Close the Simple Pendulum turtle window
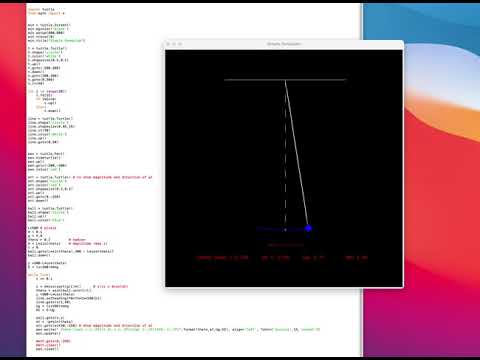480x360 pixels. tap(168, 44)
